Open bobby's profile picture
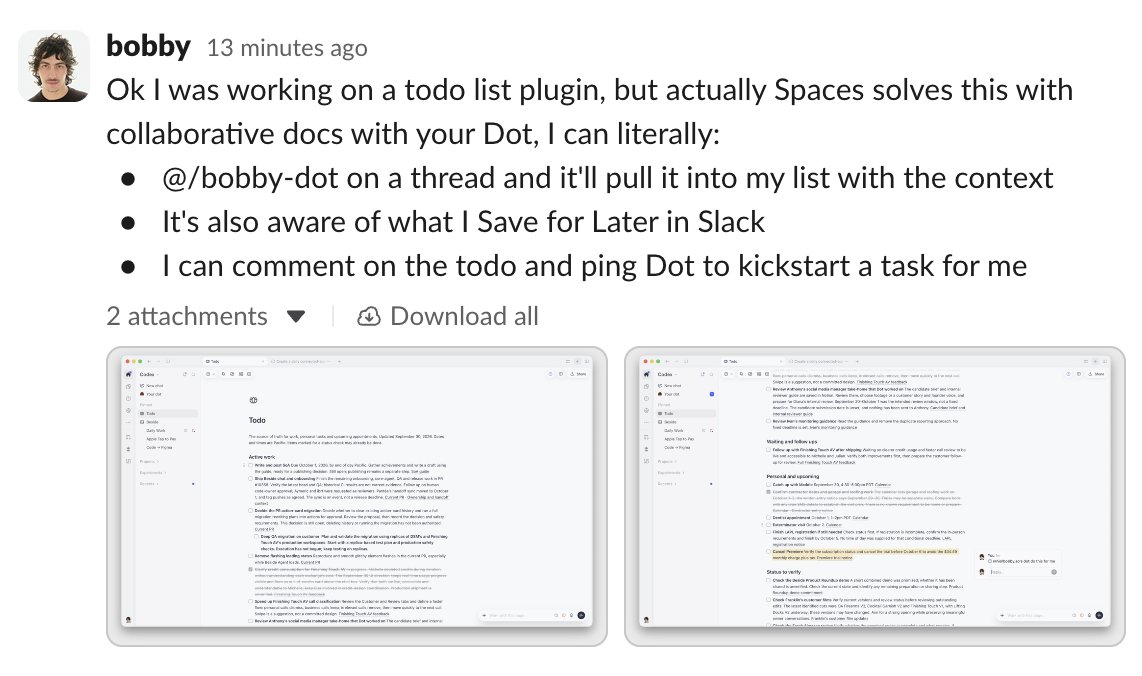1142x676 pixels. [54, 66]
